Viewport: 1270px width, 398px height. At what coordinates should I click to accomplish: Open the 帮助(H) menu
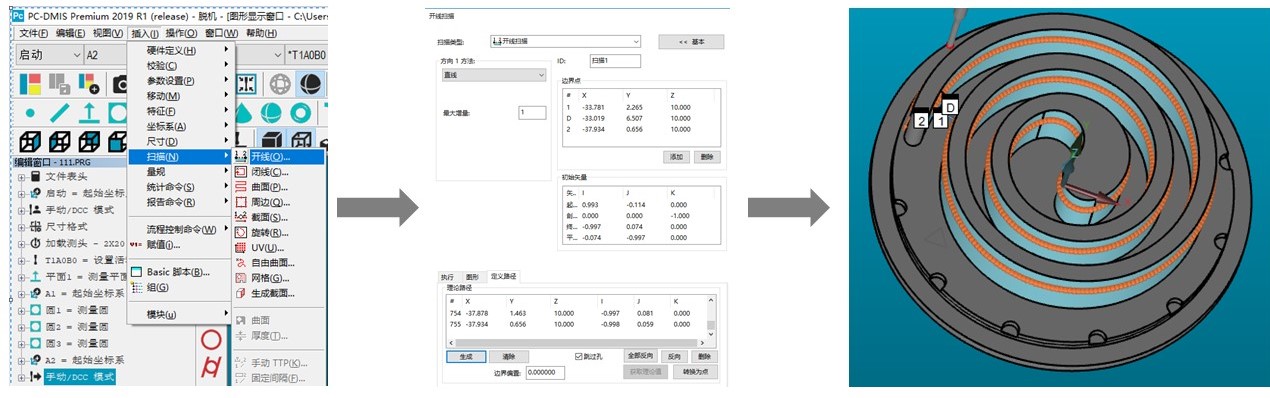(x=261, y=33)
